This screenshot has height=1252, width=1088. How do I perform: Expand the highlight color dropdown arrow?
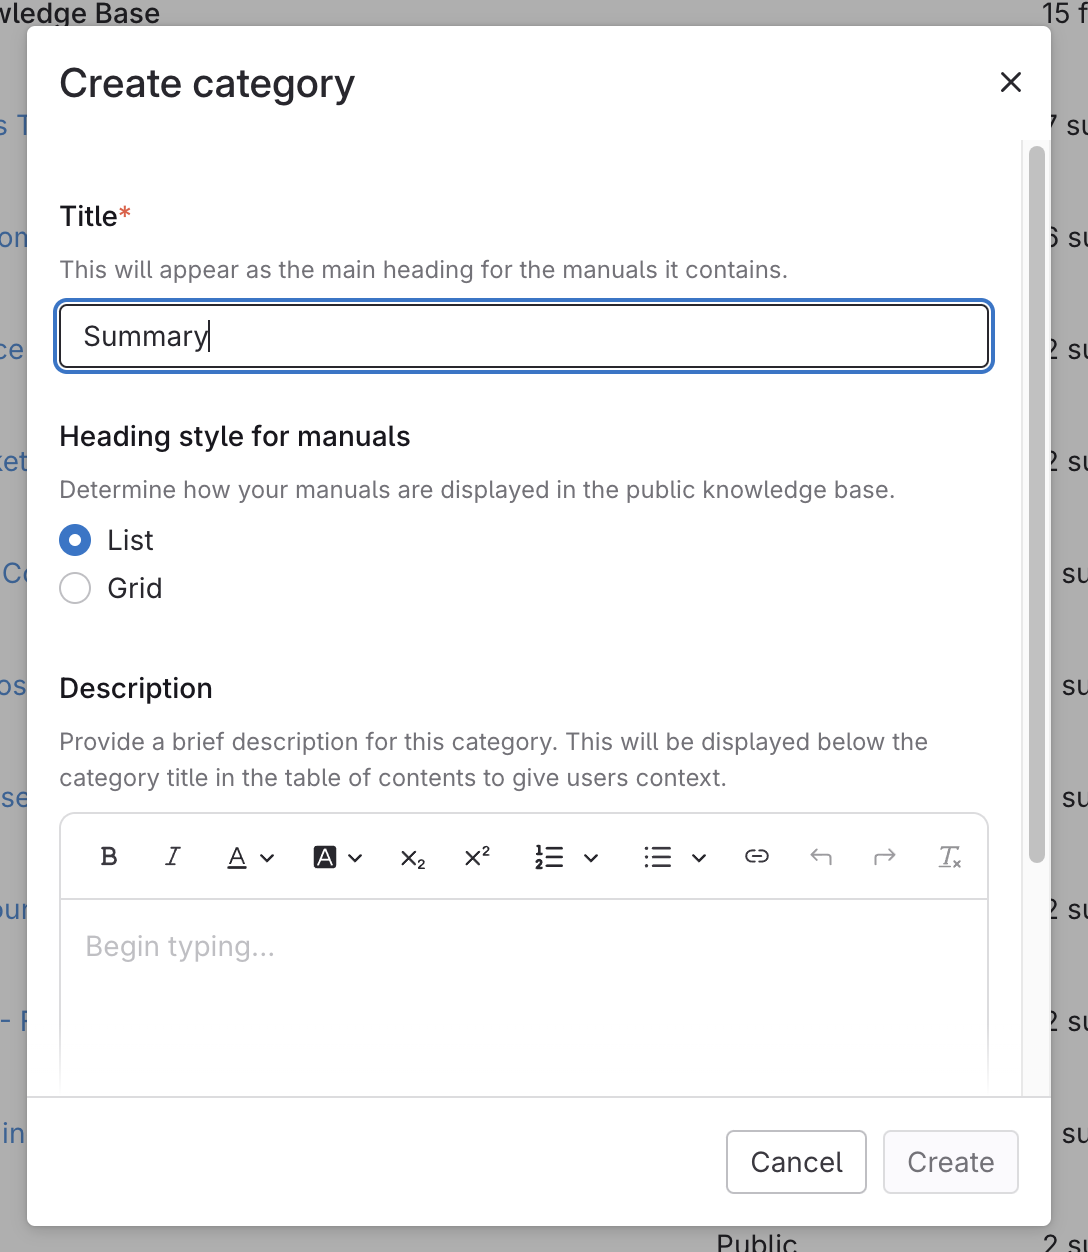[355, 858]
